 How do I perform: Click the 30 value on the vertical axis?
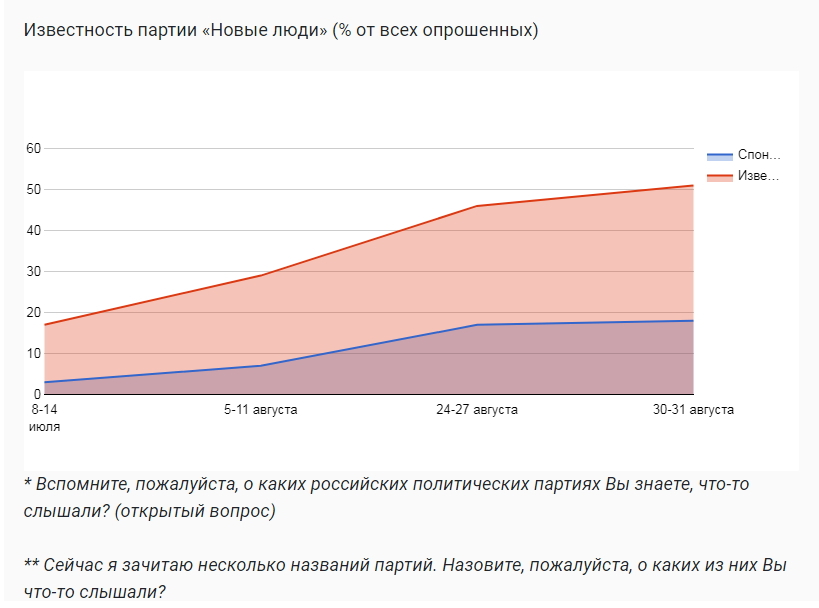tap(33, 272)
